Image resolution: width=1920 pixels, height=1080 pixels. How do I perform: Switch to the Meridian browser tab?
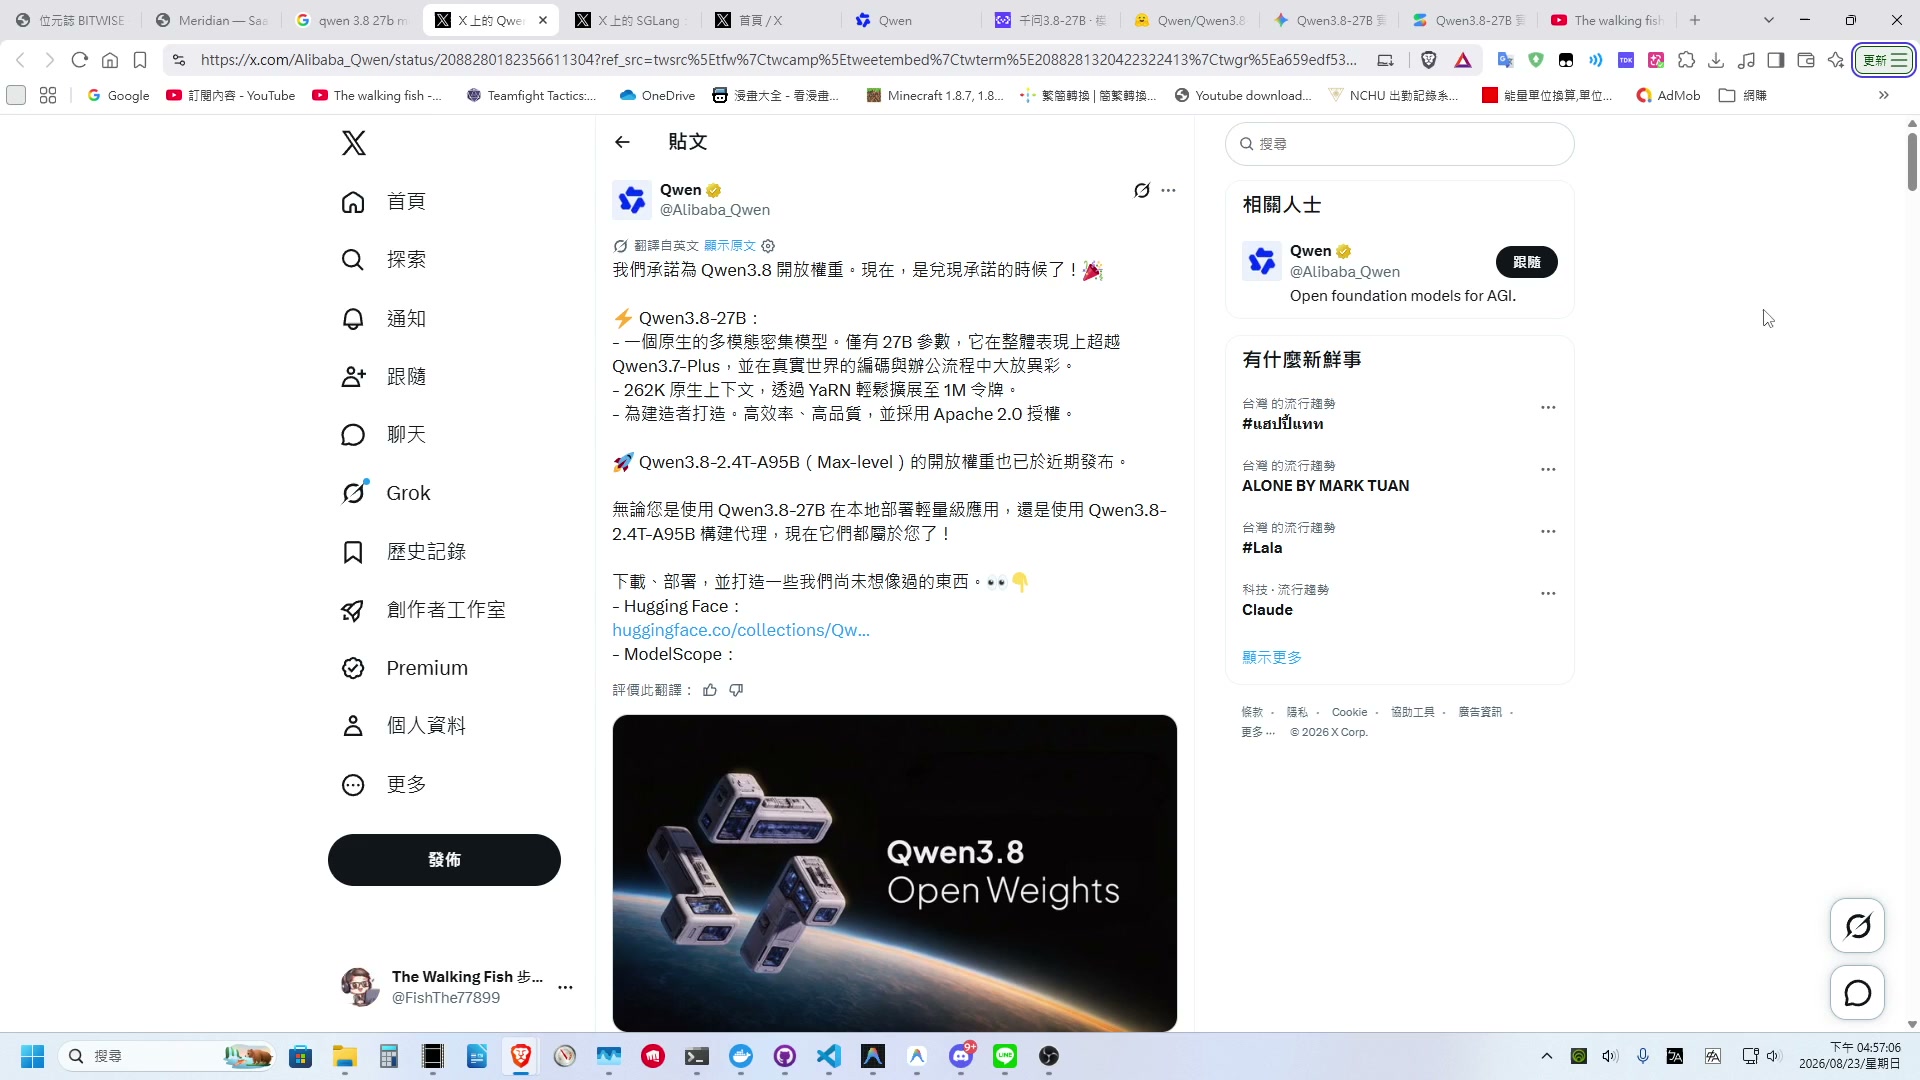tap(210, 20)
